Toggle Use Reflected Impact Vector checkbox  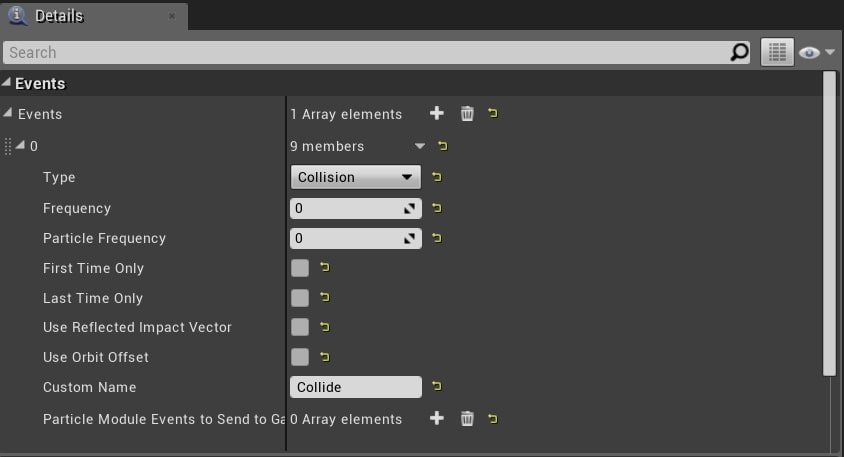click(x=300, y=327)
